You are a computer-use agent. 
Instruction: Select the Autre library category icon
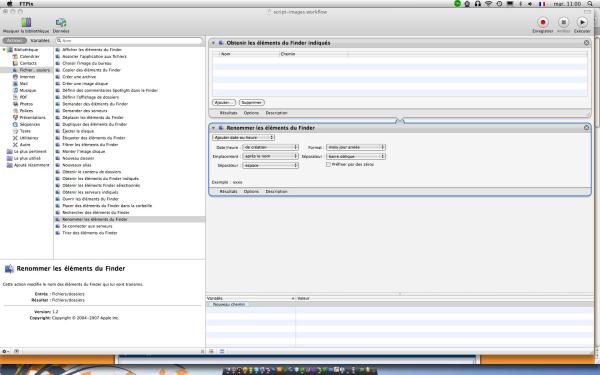click(x=16, y=145)
